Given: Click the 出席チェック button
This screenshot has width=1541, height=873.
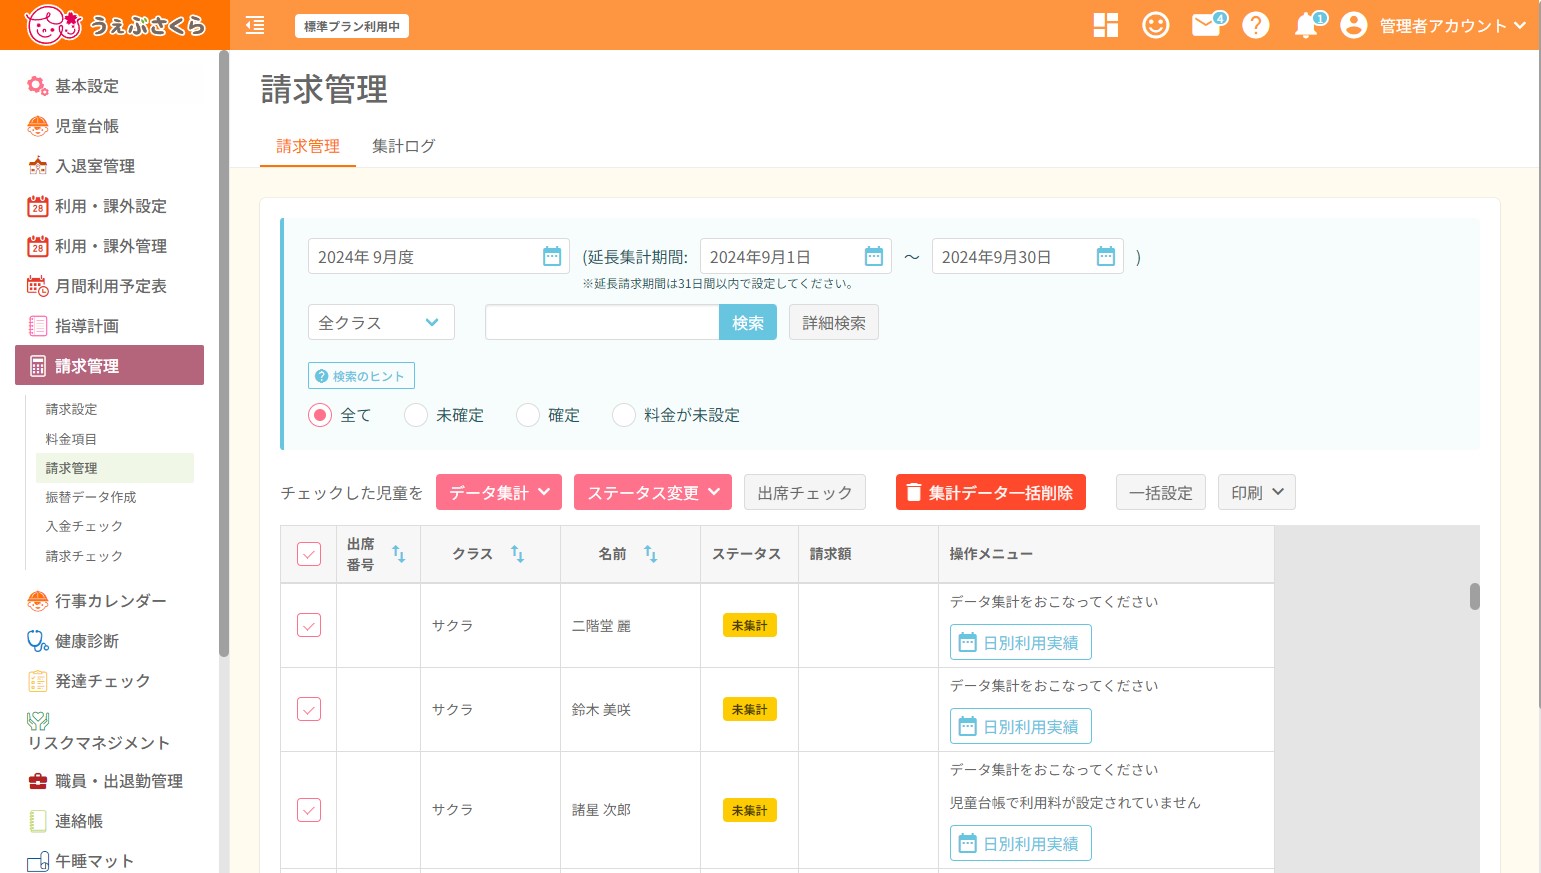Looking at the screenshot, I should click(805, 492).
